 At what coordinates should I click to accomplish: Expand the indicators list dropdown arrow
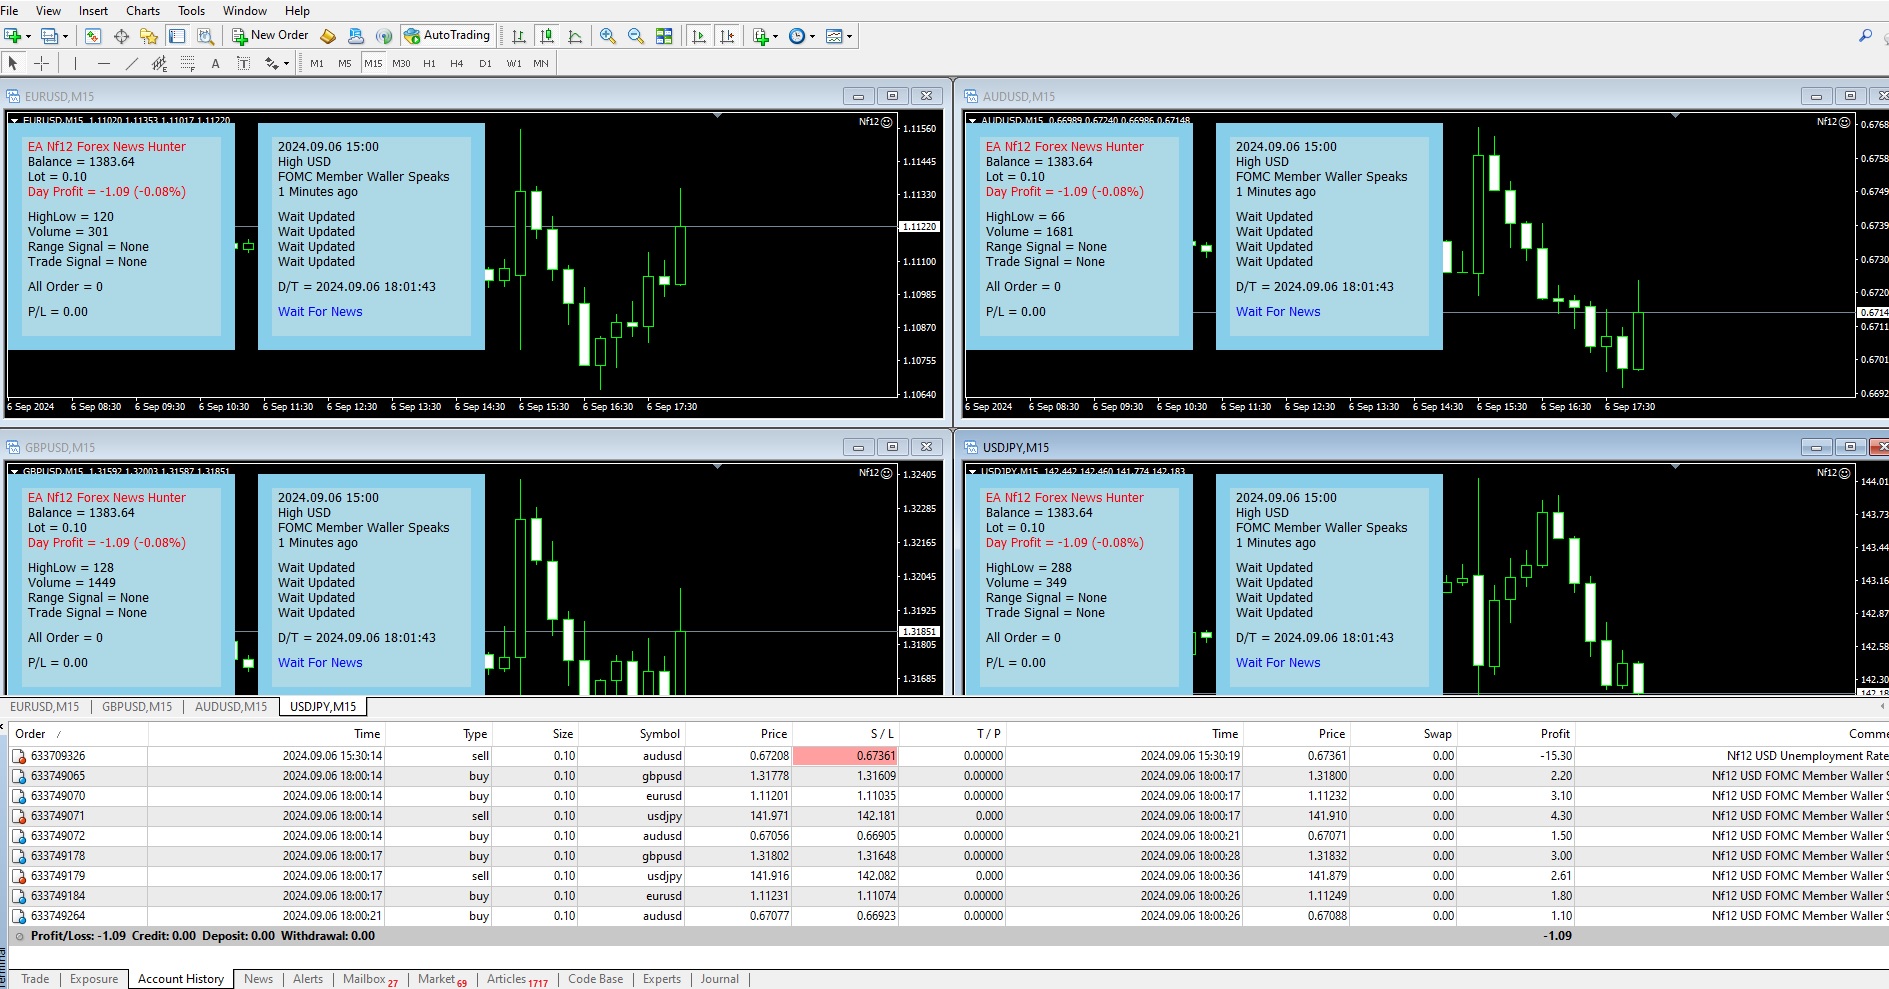point(777,37)
